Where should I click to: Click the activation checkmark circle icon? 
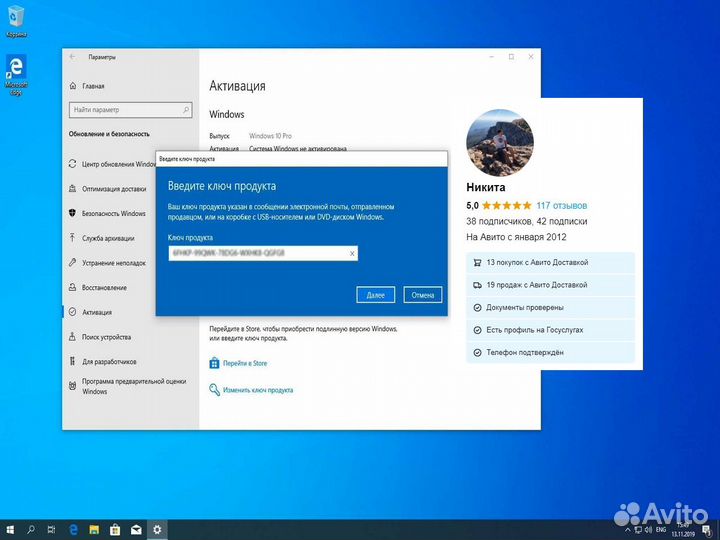tap(73, 312)
